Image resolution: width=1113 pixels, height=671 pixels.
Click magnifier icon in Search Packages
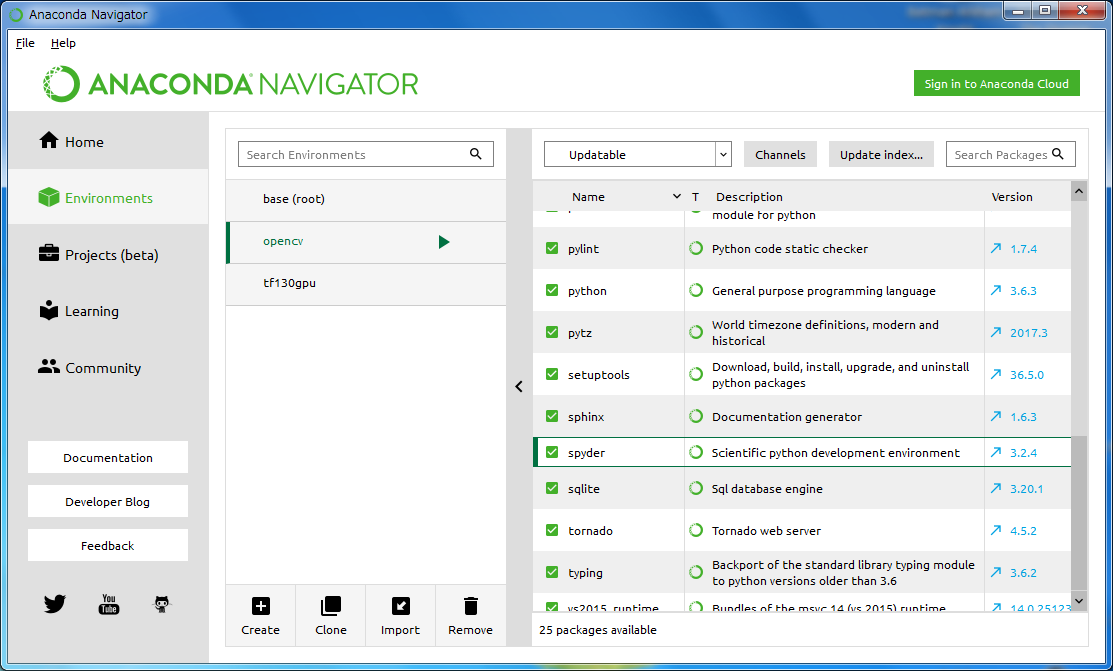[1058, 153]
